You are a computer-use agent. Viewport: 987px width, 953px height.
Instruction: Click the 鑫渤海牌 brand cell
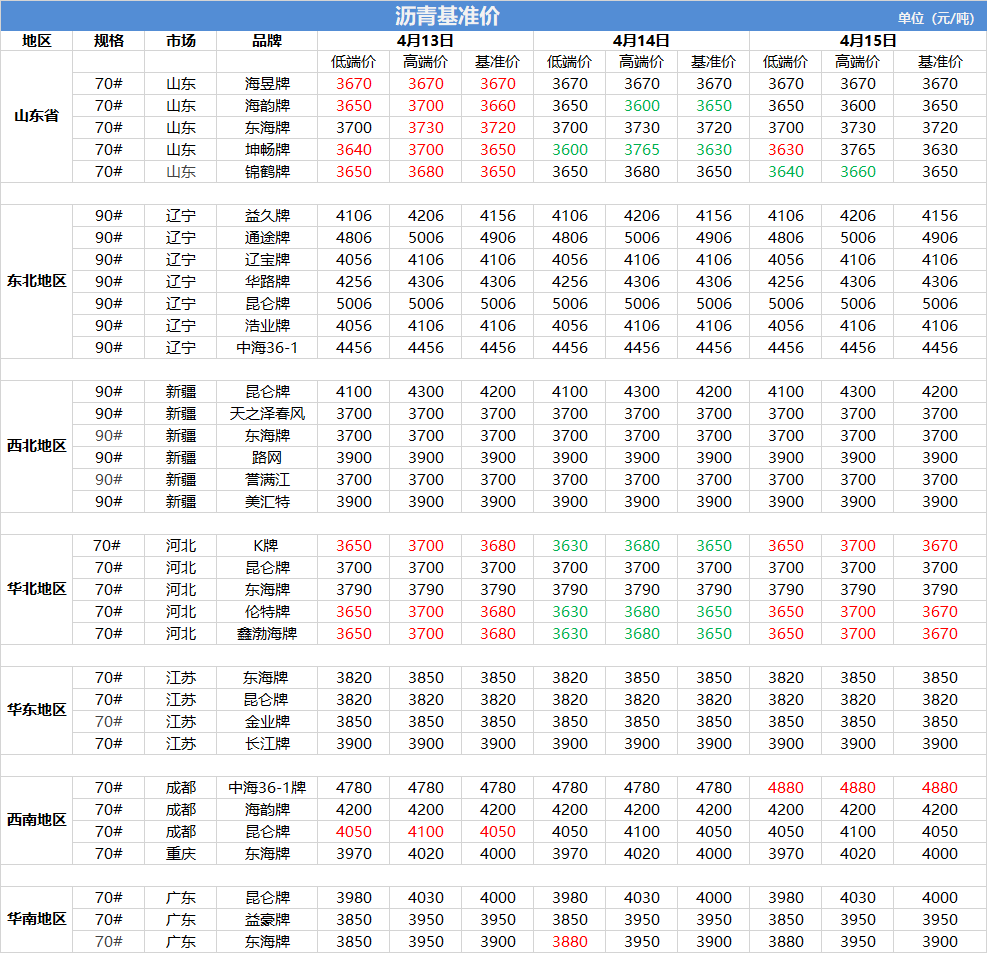point(267,633)
